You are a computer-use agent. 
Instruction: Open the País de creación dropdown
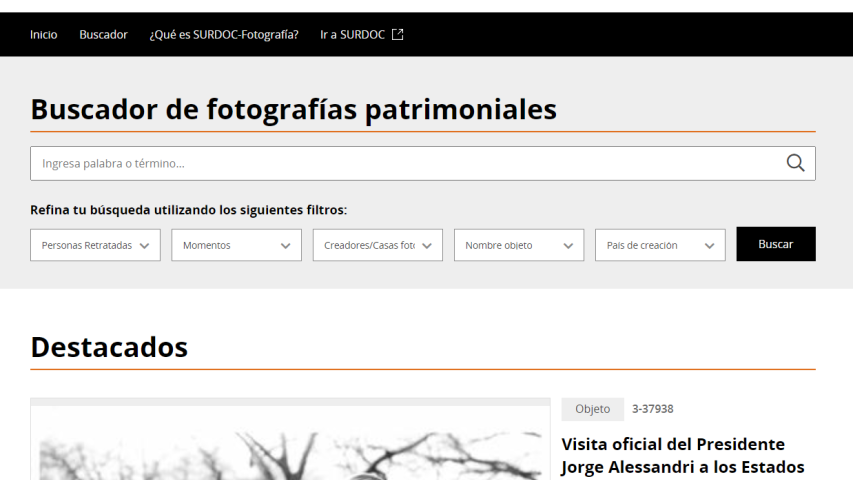[x=660, y=245]
